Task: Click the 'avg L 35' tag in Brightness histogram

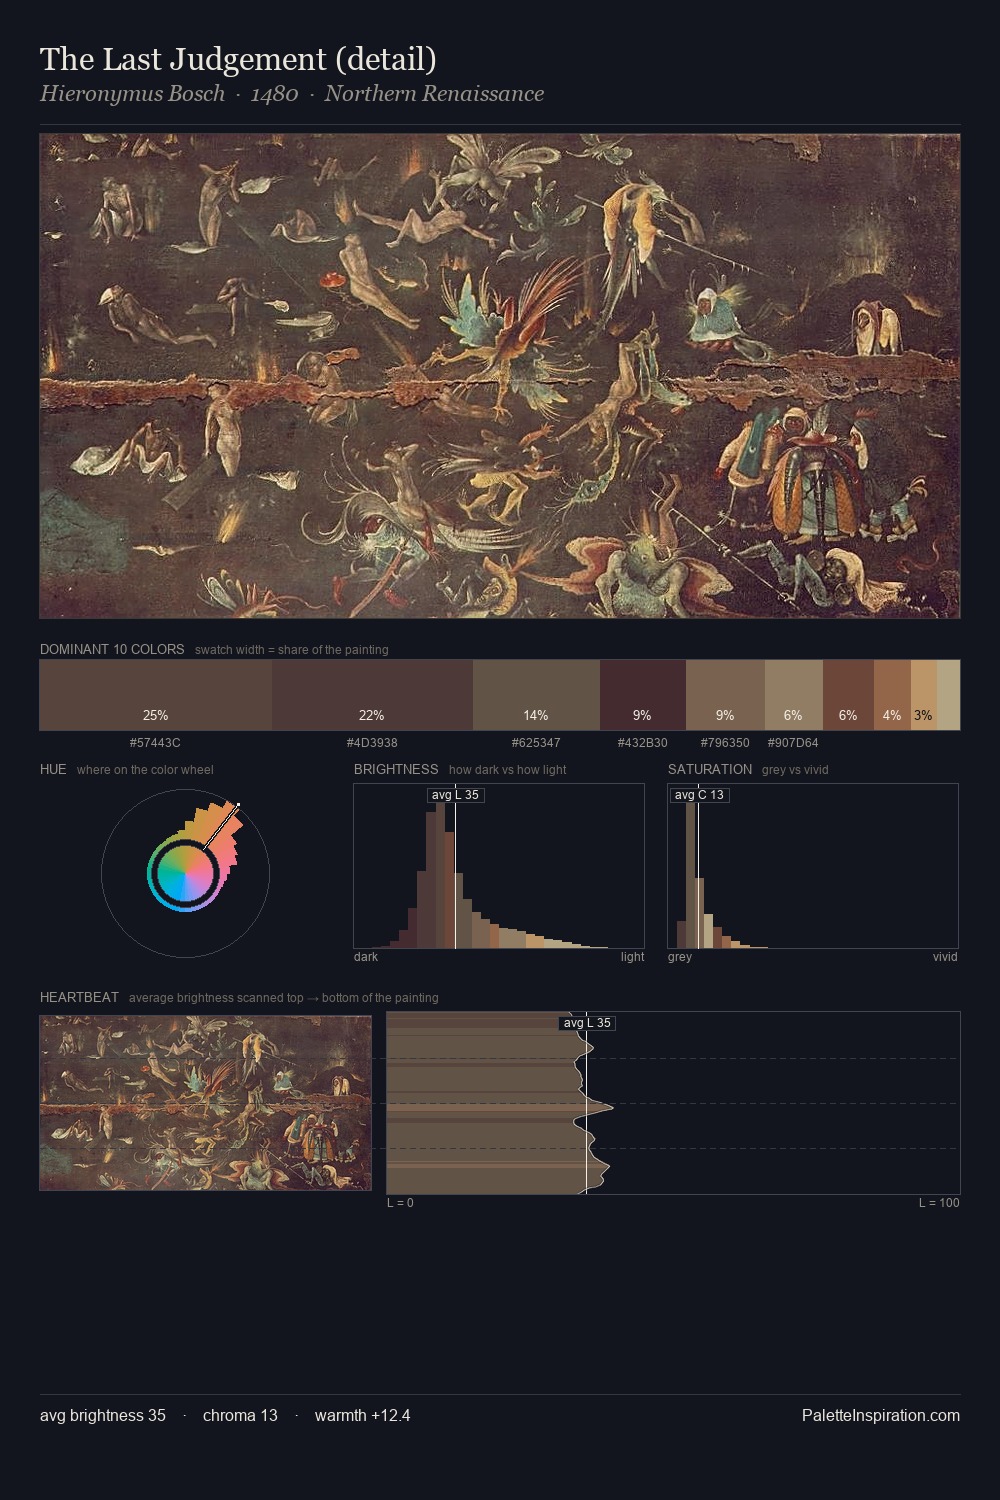Action: click(x=456, y=795)
